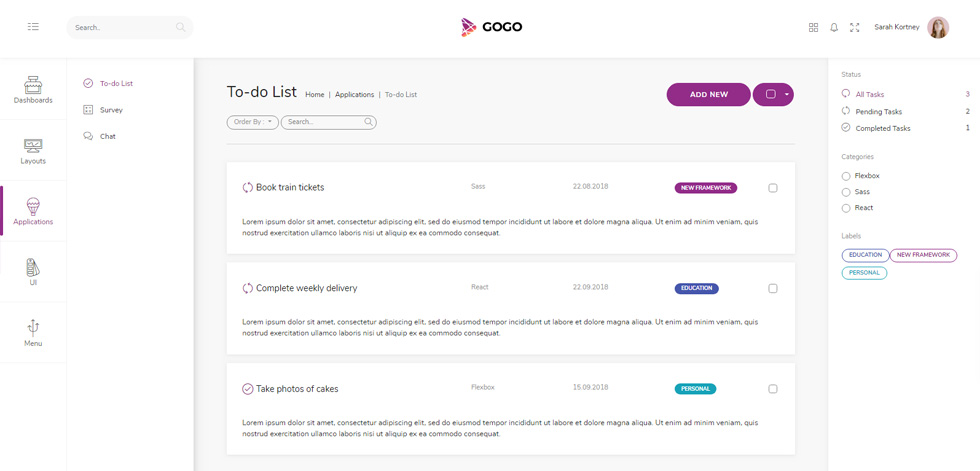The width and height of the screenshot is (980, 471).
Task: Open the notifications bell icon
Action: point(834,27)
